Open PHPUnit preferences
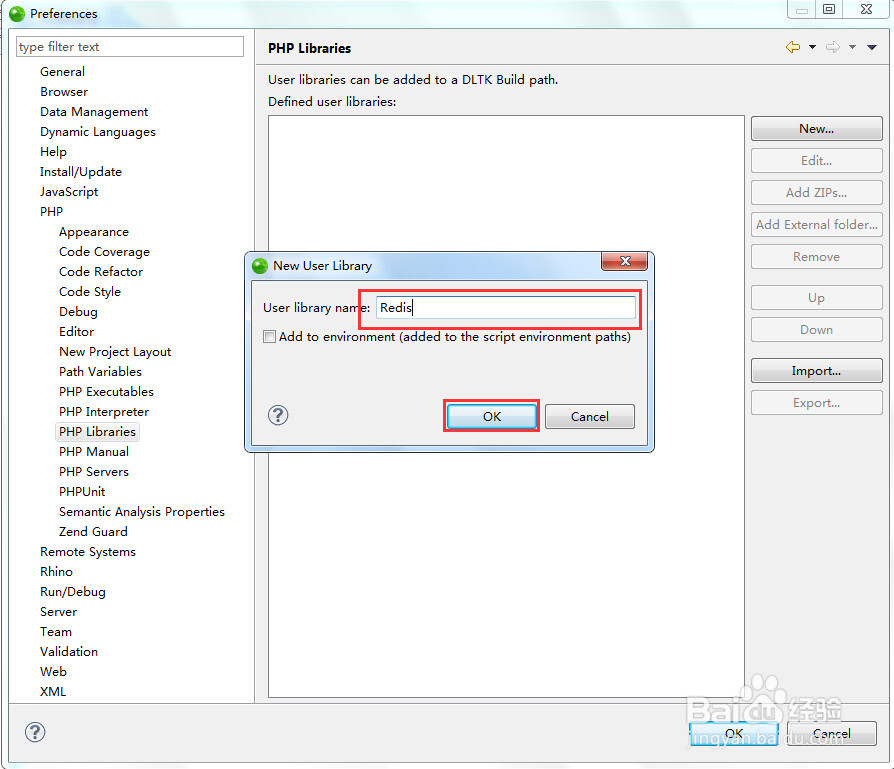 [x=82, y=492]
